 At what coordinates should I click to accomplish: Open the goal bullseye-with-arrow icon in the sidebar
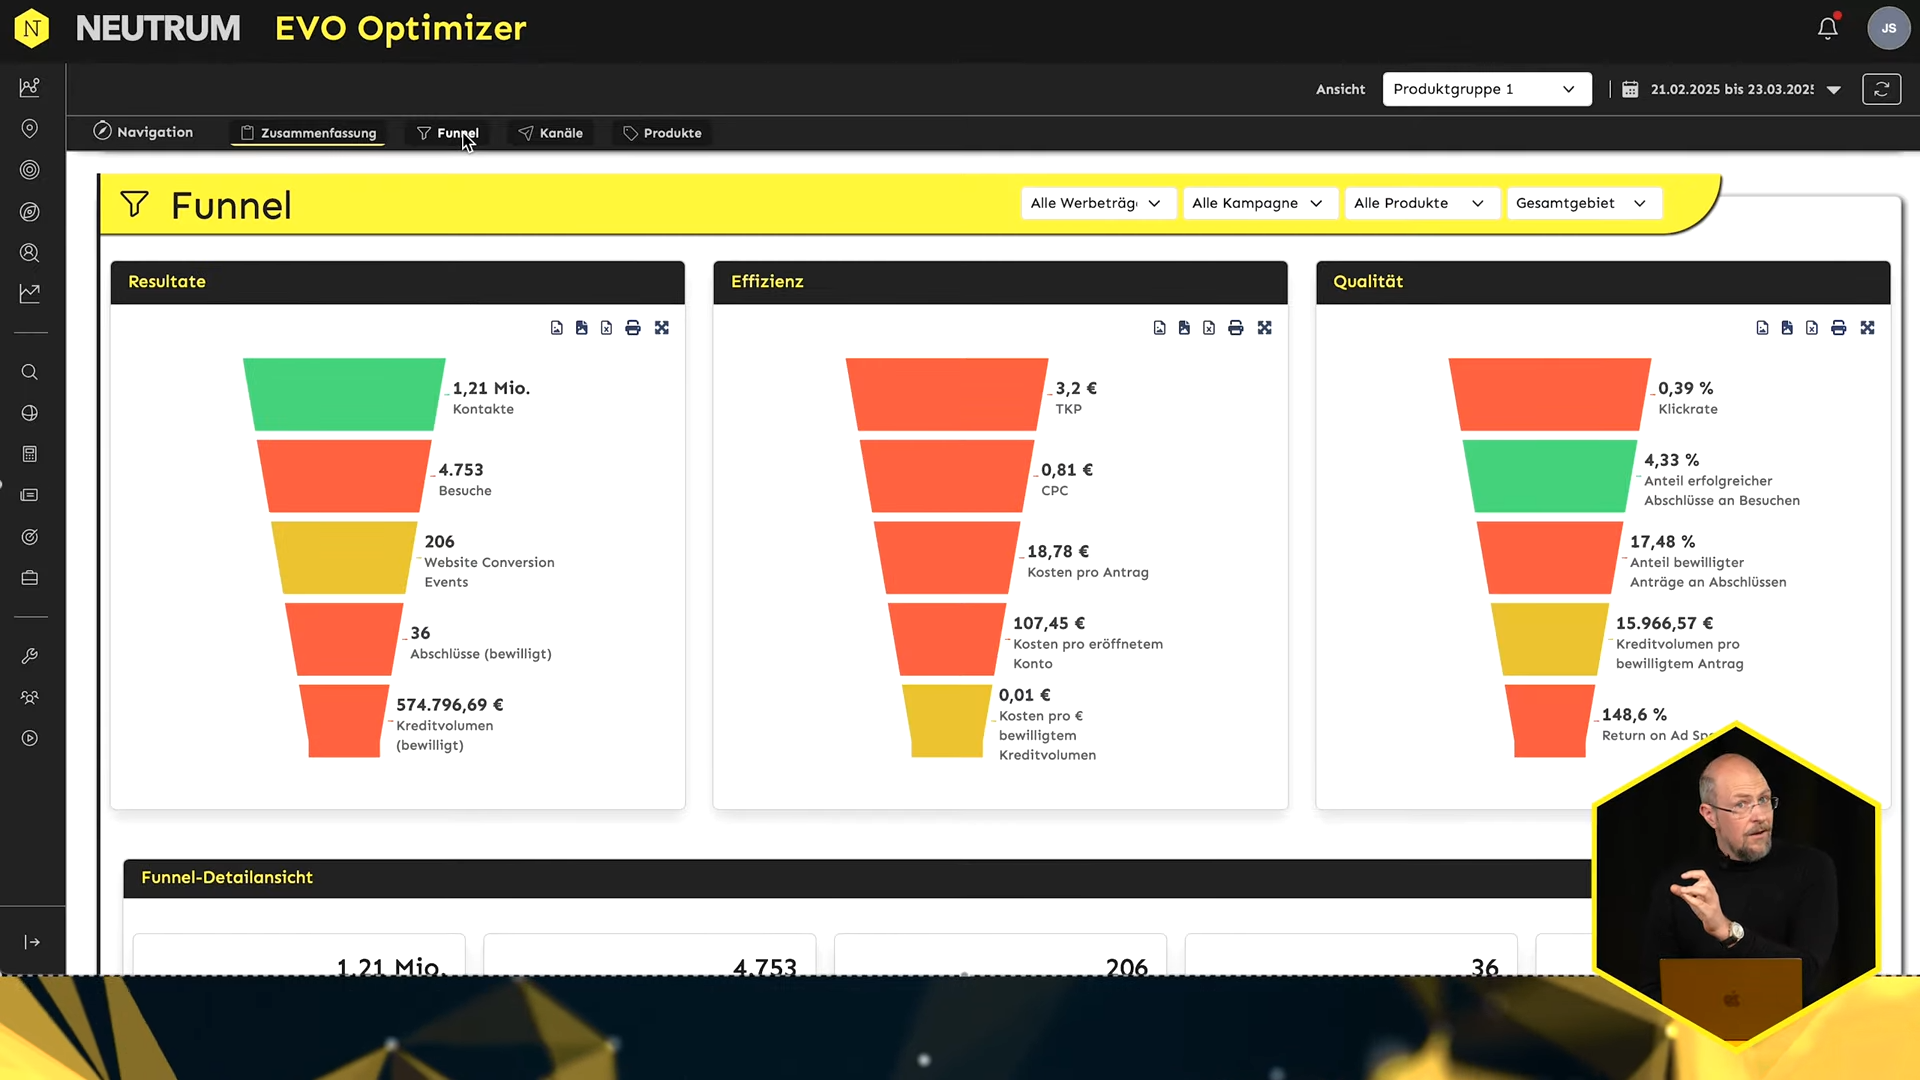tap(30, 537)
